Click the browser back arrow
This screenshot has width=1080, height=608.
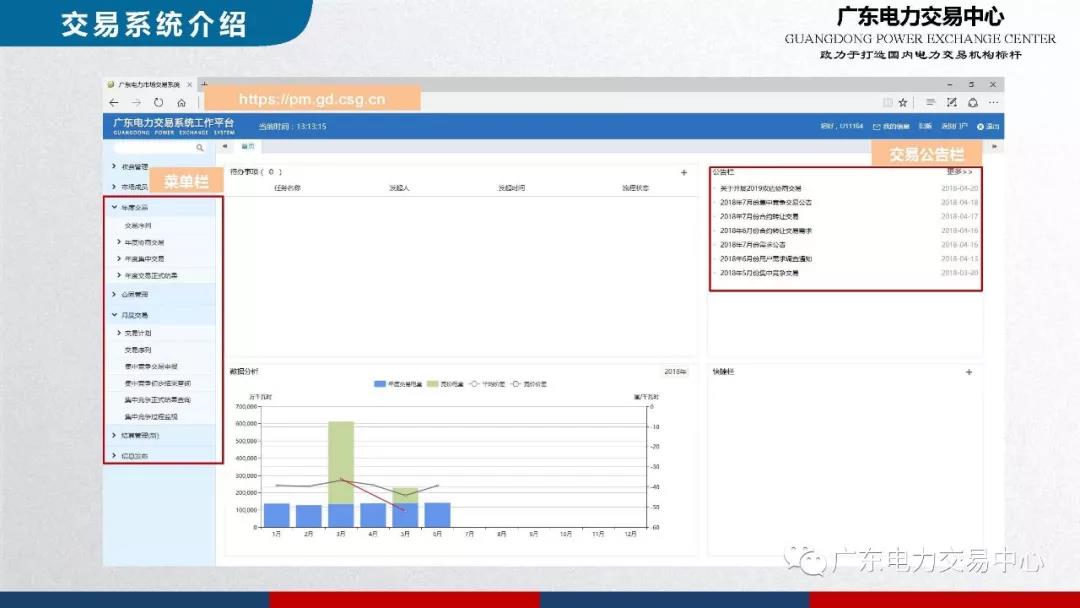coord(114,103)
